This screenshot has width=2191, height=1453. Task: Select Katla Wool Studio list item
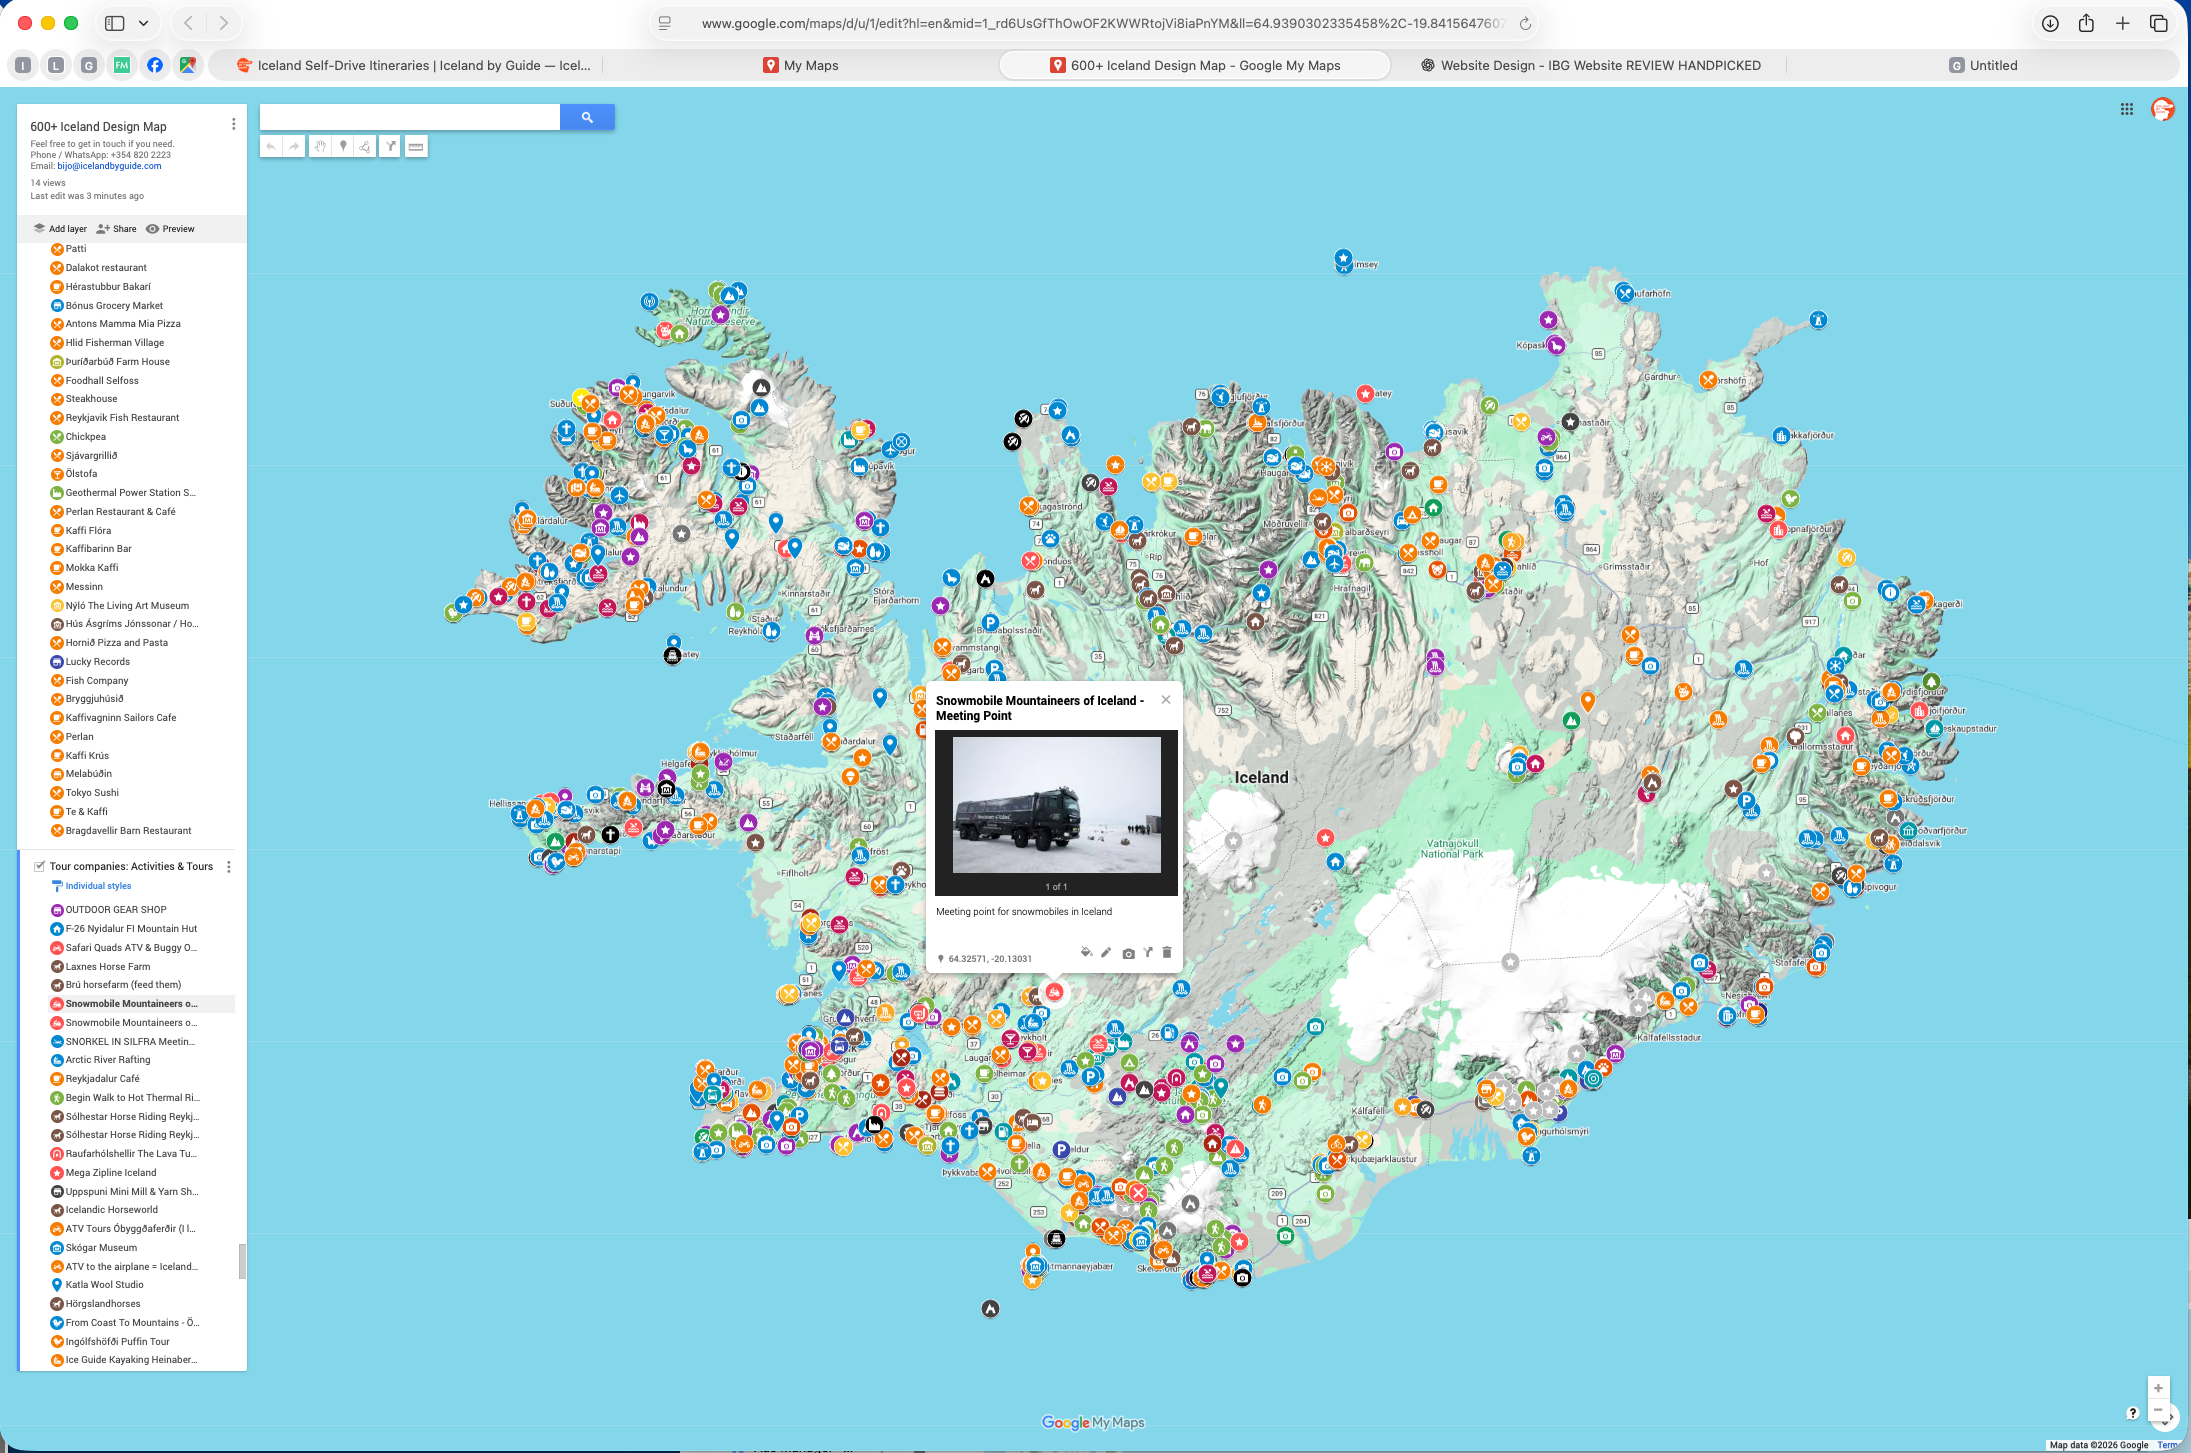coord(104,1285)
